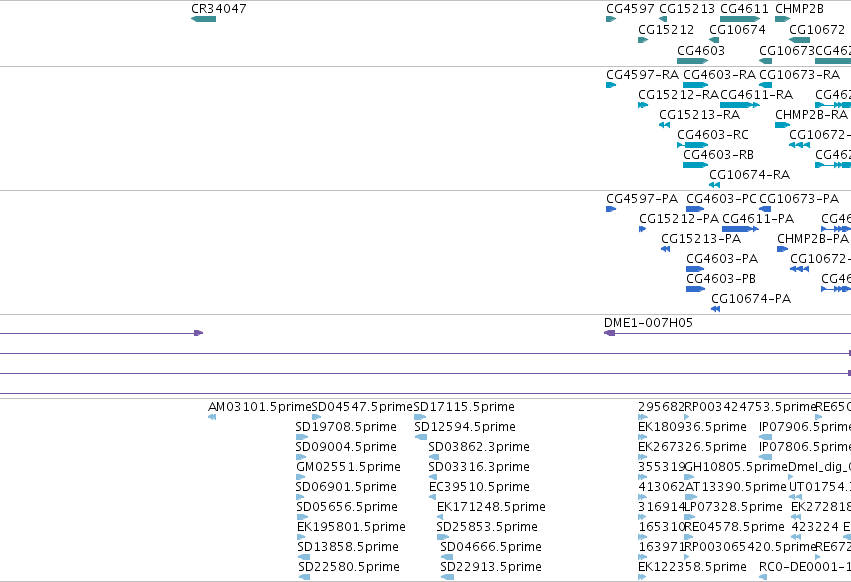Screen dimensions: 851x582
Task: Select the plain CG4597 gene label
Action: click(630, 9)
